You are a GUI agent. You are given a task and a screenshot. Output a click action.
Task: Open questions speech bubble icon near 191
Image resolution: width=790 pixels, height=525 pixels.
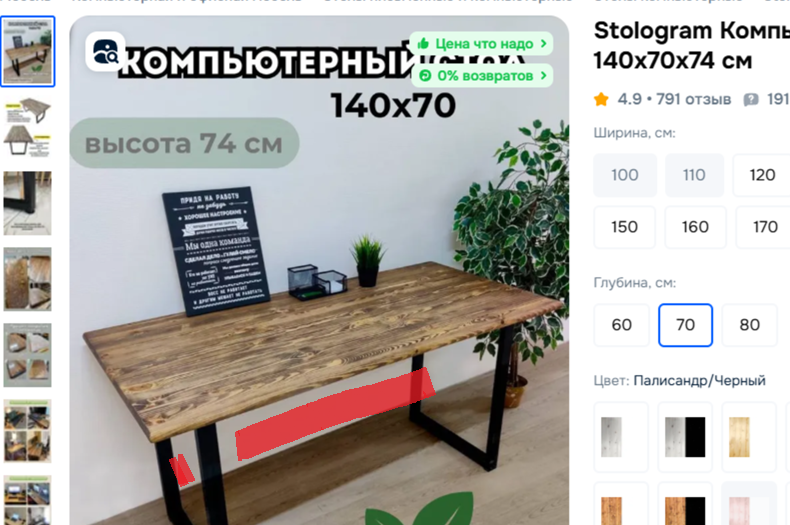click(x=751, y=100)
